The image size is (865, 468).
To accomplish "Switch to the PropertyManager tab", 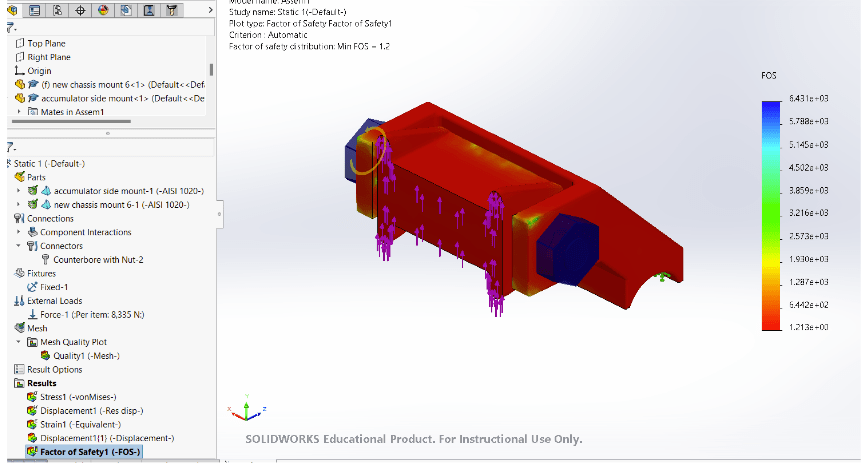I will coord(36,11).
